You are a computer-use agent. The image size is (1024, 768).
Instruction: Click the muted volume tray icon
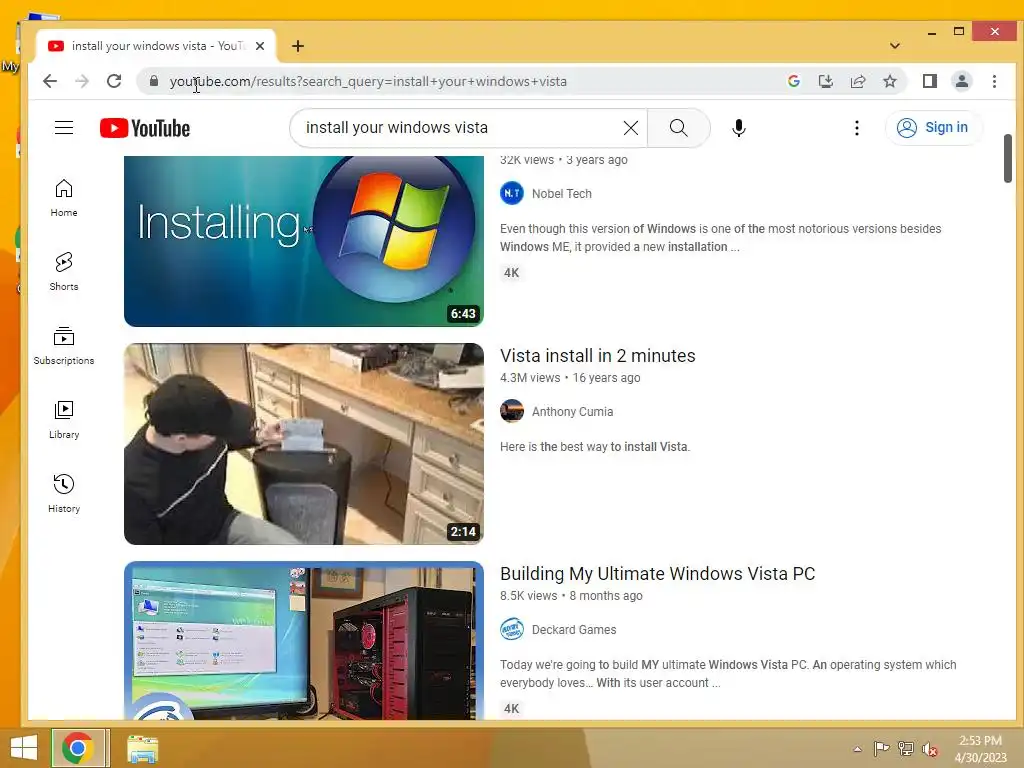[930, 749]
